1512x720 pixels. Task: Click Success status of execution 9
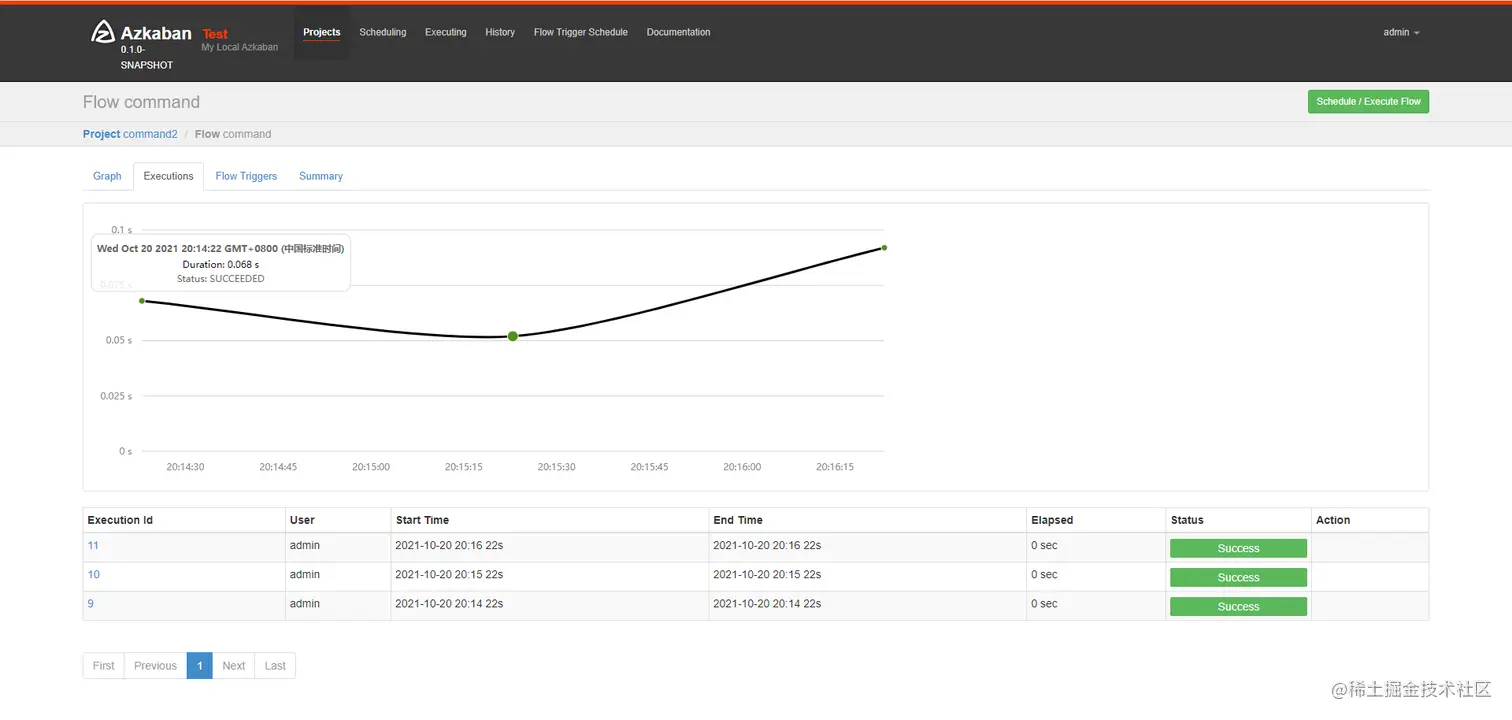pyautogui.click(x=1238, y=606)
